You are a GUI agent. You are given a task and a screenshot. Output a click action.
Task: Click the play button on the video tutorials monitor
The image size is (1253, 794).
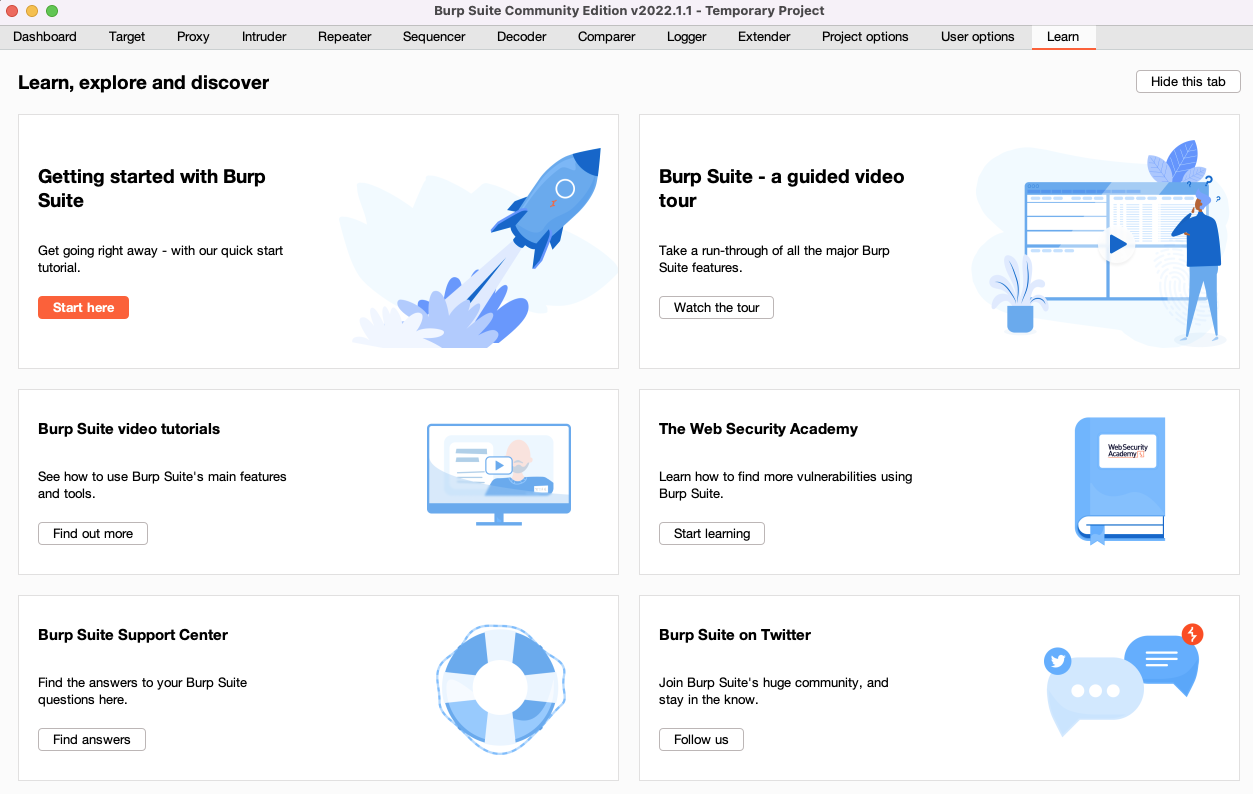click(500, 466)
